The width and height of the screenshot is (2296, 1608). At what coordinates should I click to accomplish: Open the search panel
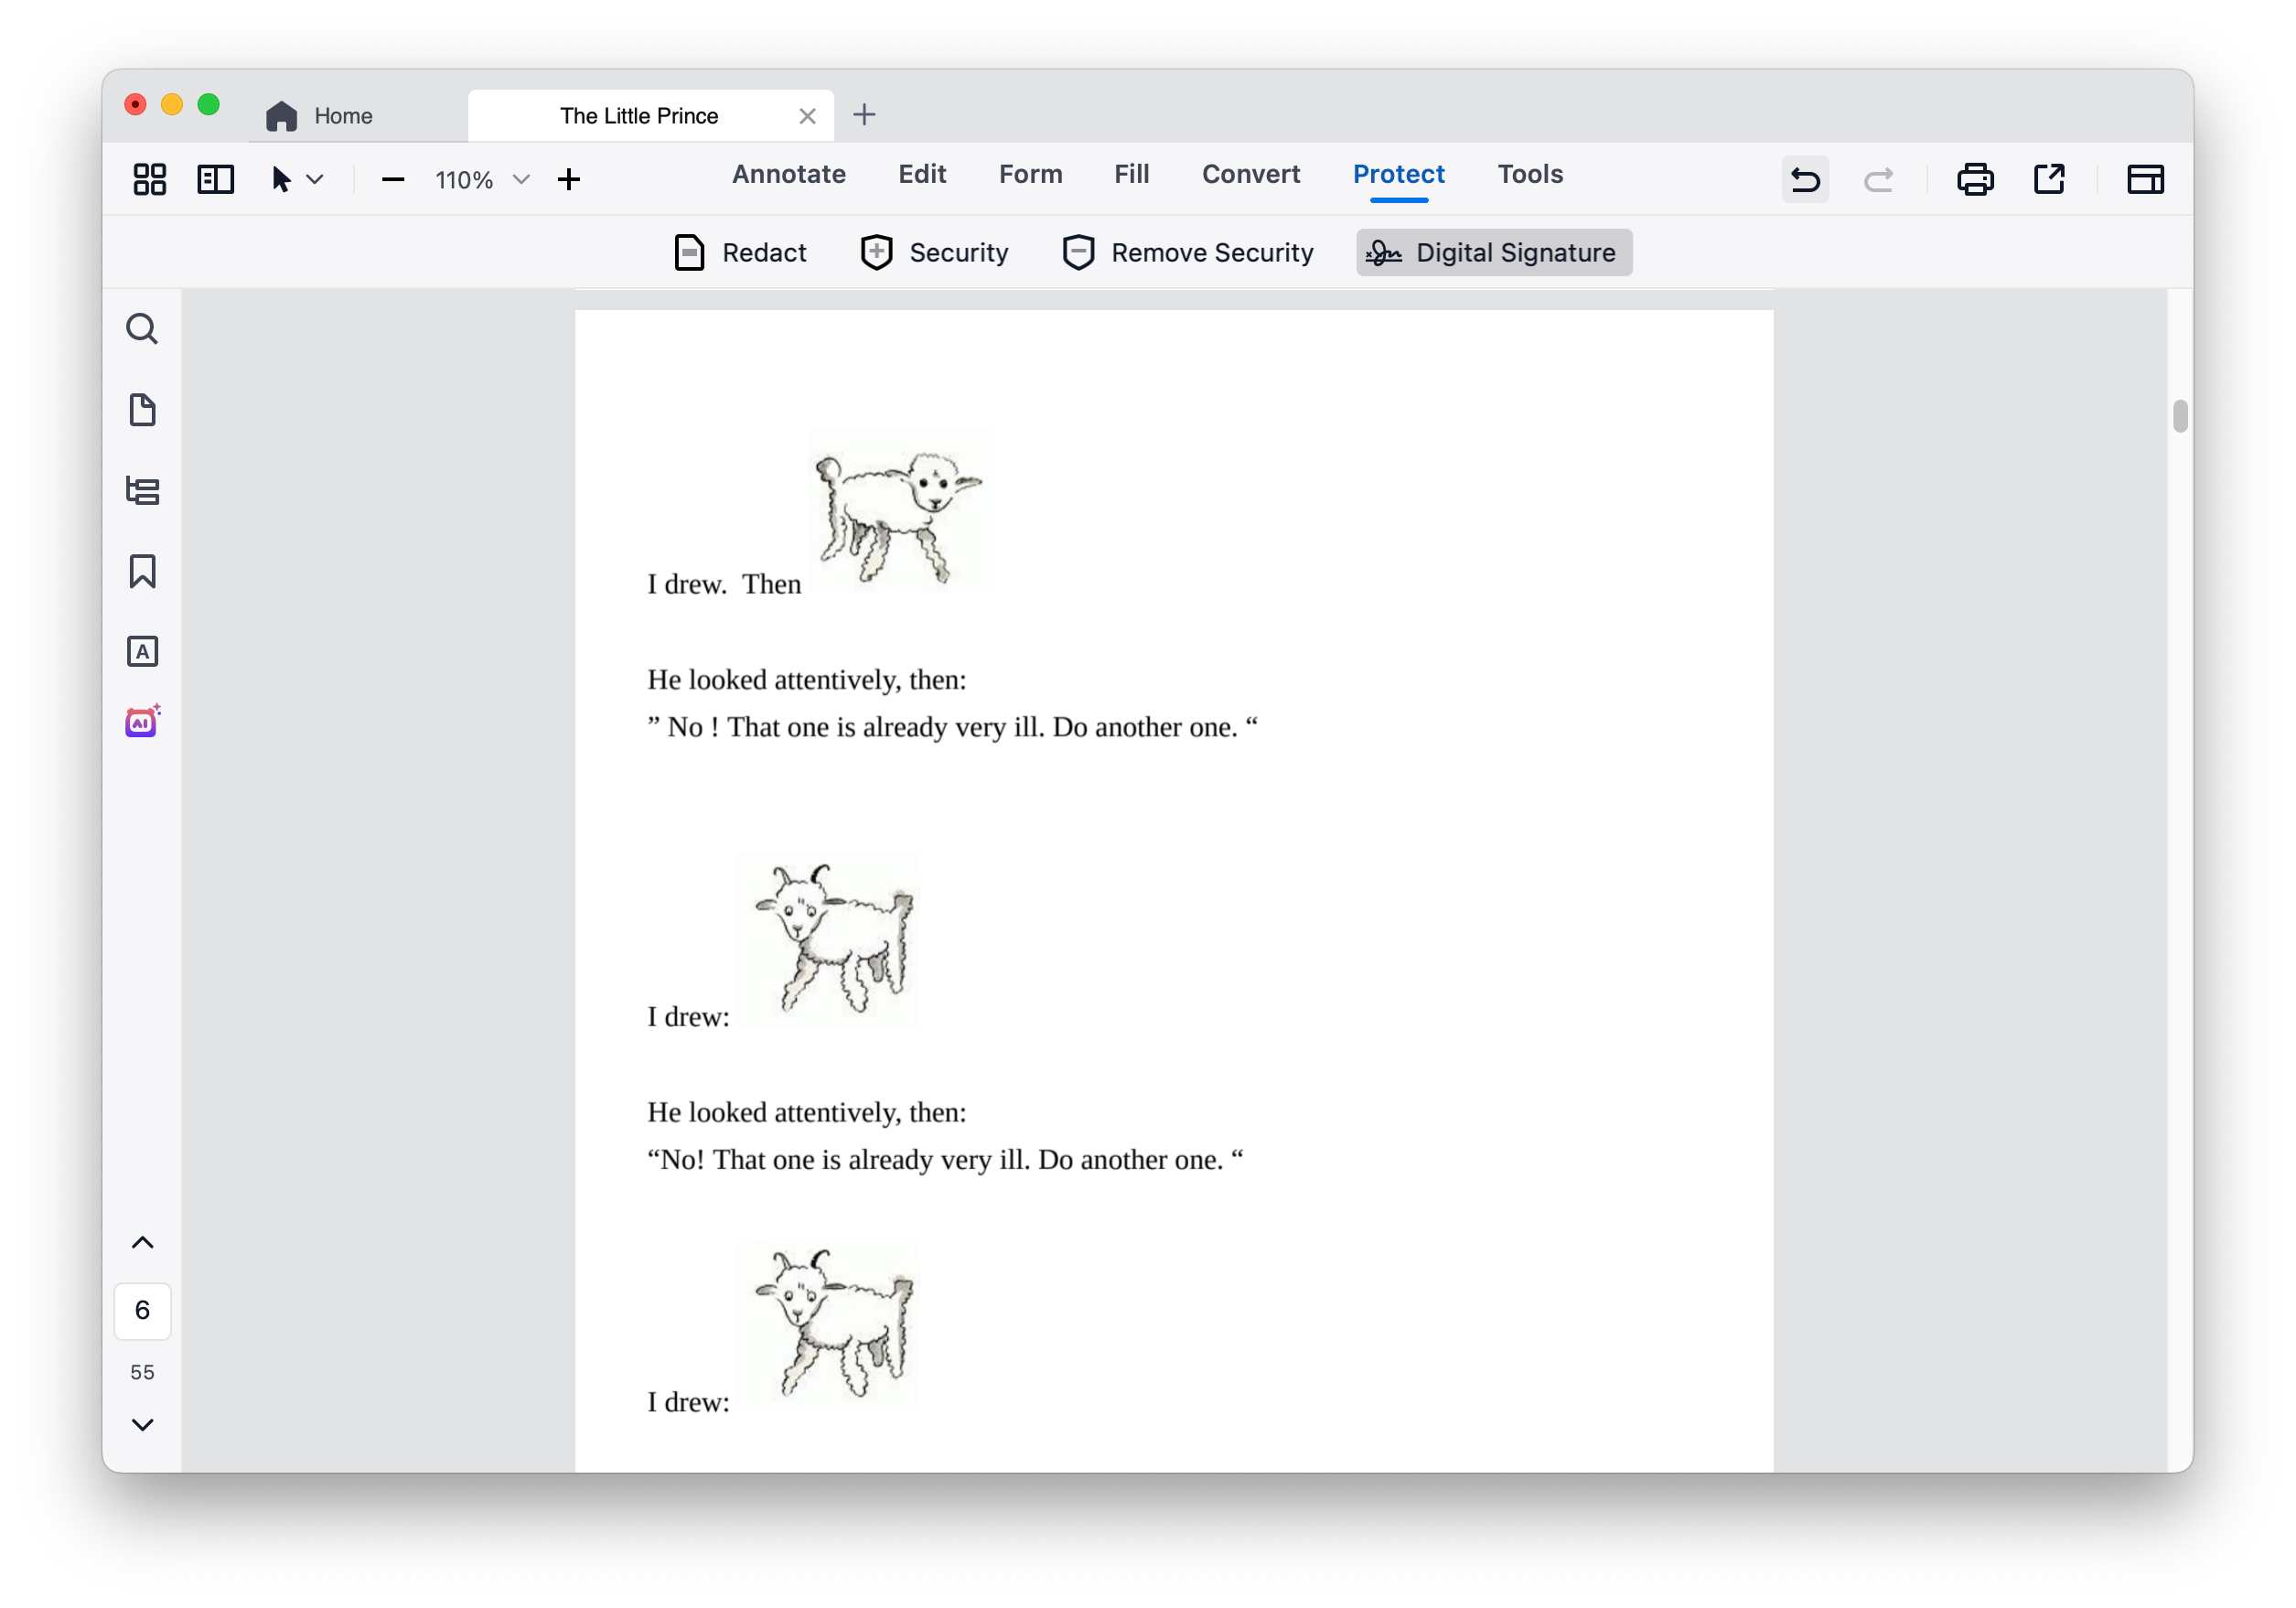tap(142, 328)
